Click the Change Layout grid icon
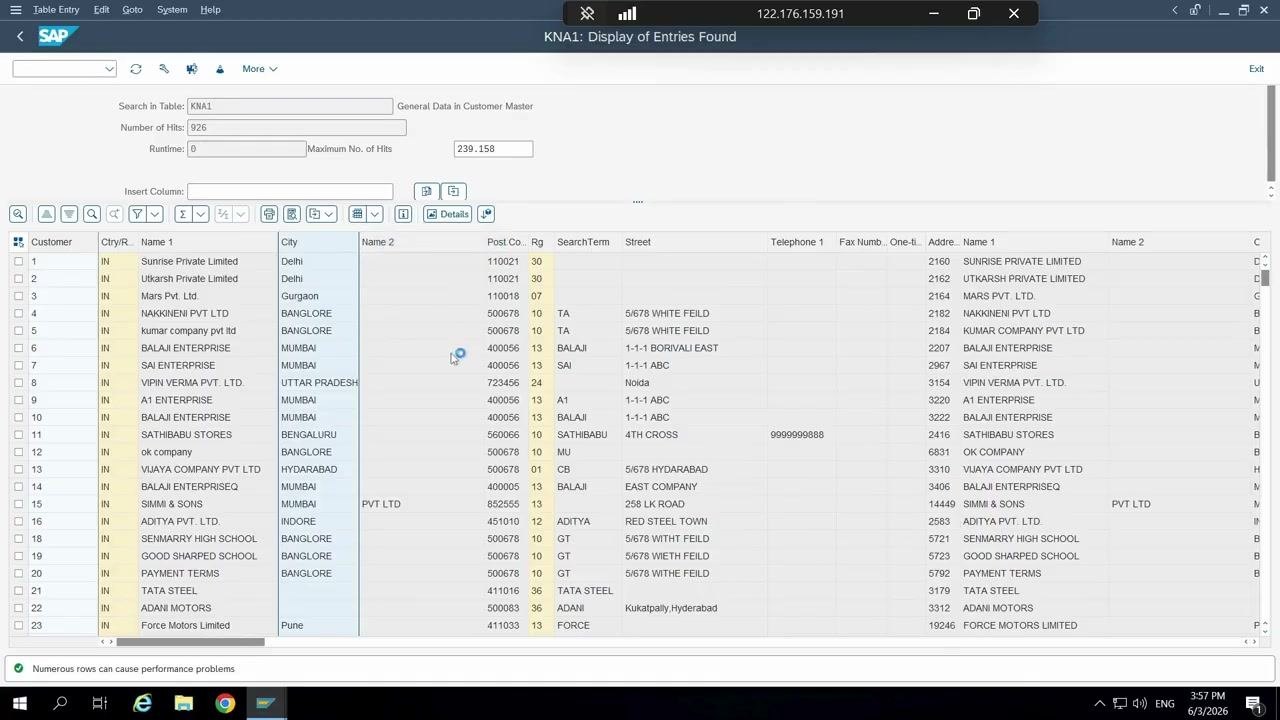Viewport: 1280px width, 720px height. click(357, 214)
